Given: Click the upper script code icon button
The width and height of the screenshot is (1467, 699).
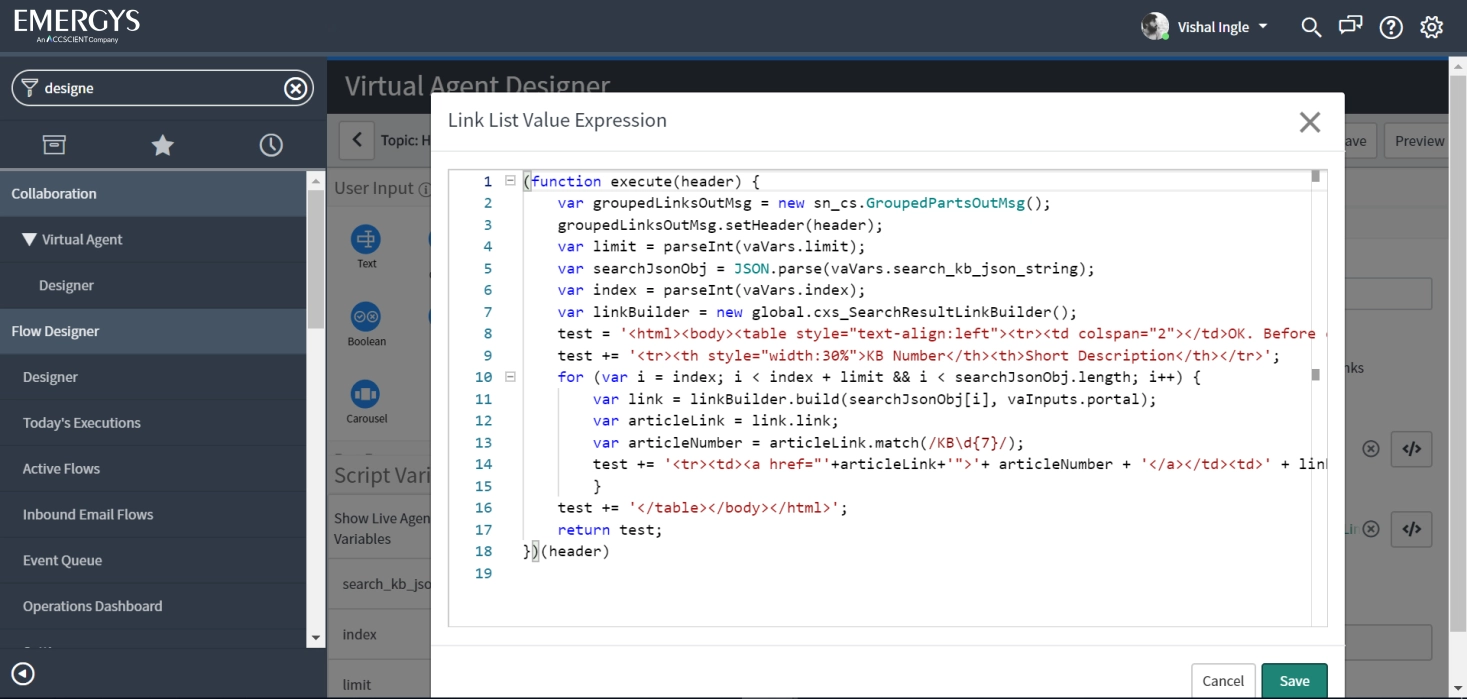Looking at the screenshot, I should [x=1411, y=449].
